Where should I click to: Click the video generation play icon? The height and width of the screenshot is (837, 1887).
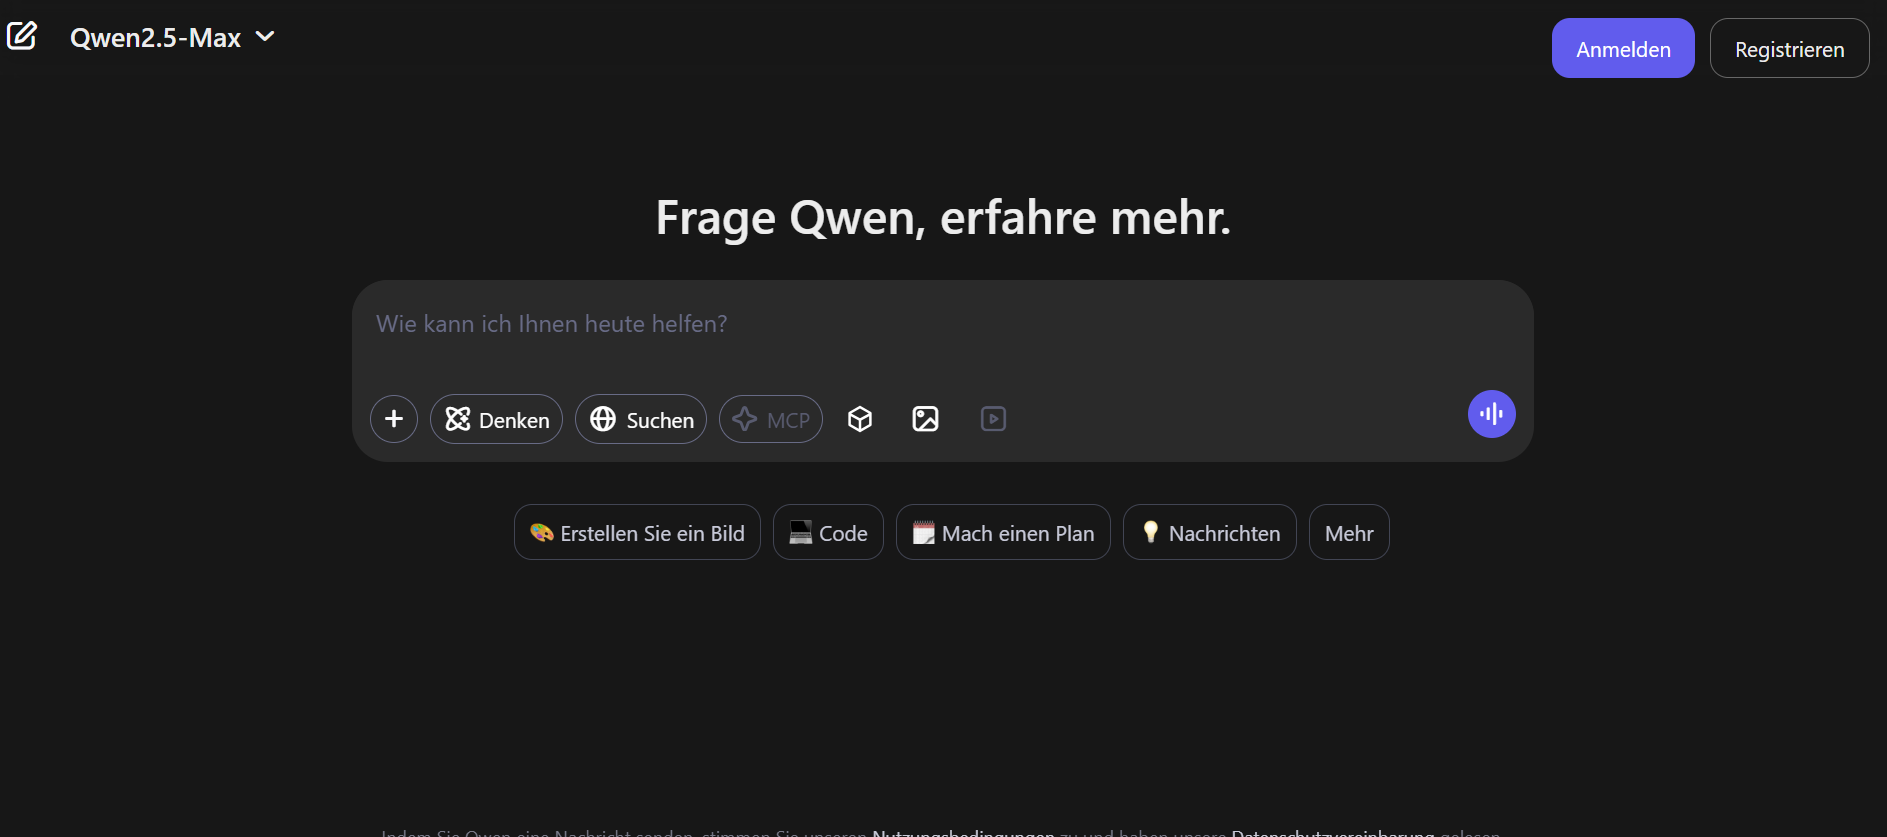click(x=993, y=419)
